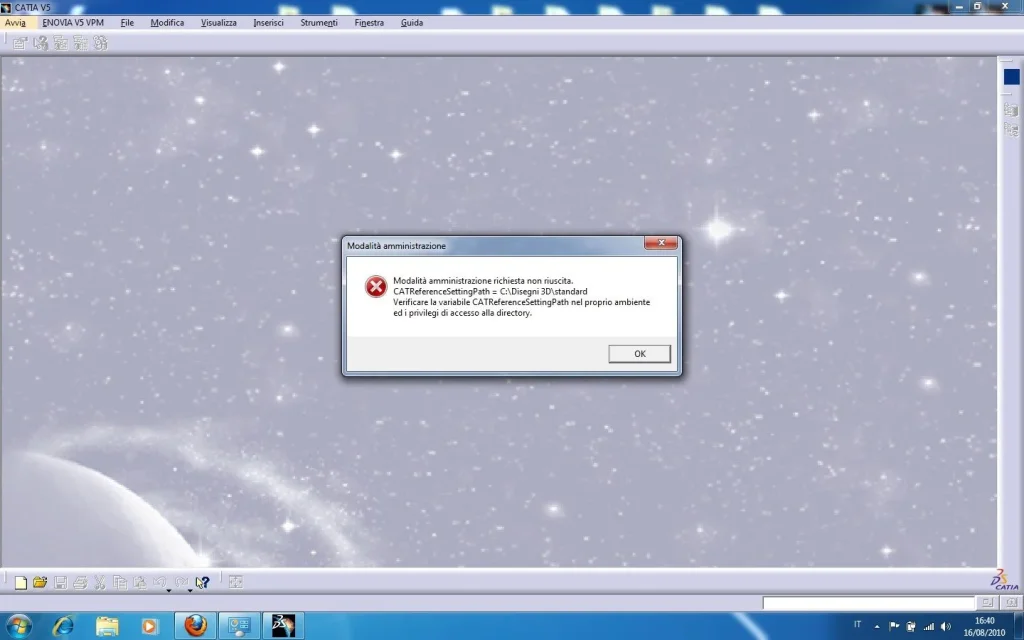The height and width of the screenshot is (640, 1024).
Task: Click the volume speaker icon in system tray
Action: 946,626
